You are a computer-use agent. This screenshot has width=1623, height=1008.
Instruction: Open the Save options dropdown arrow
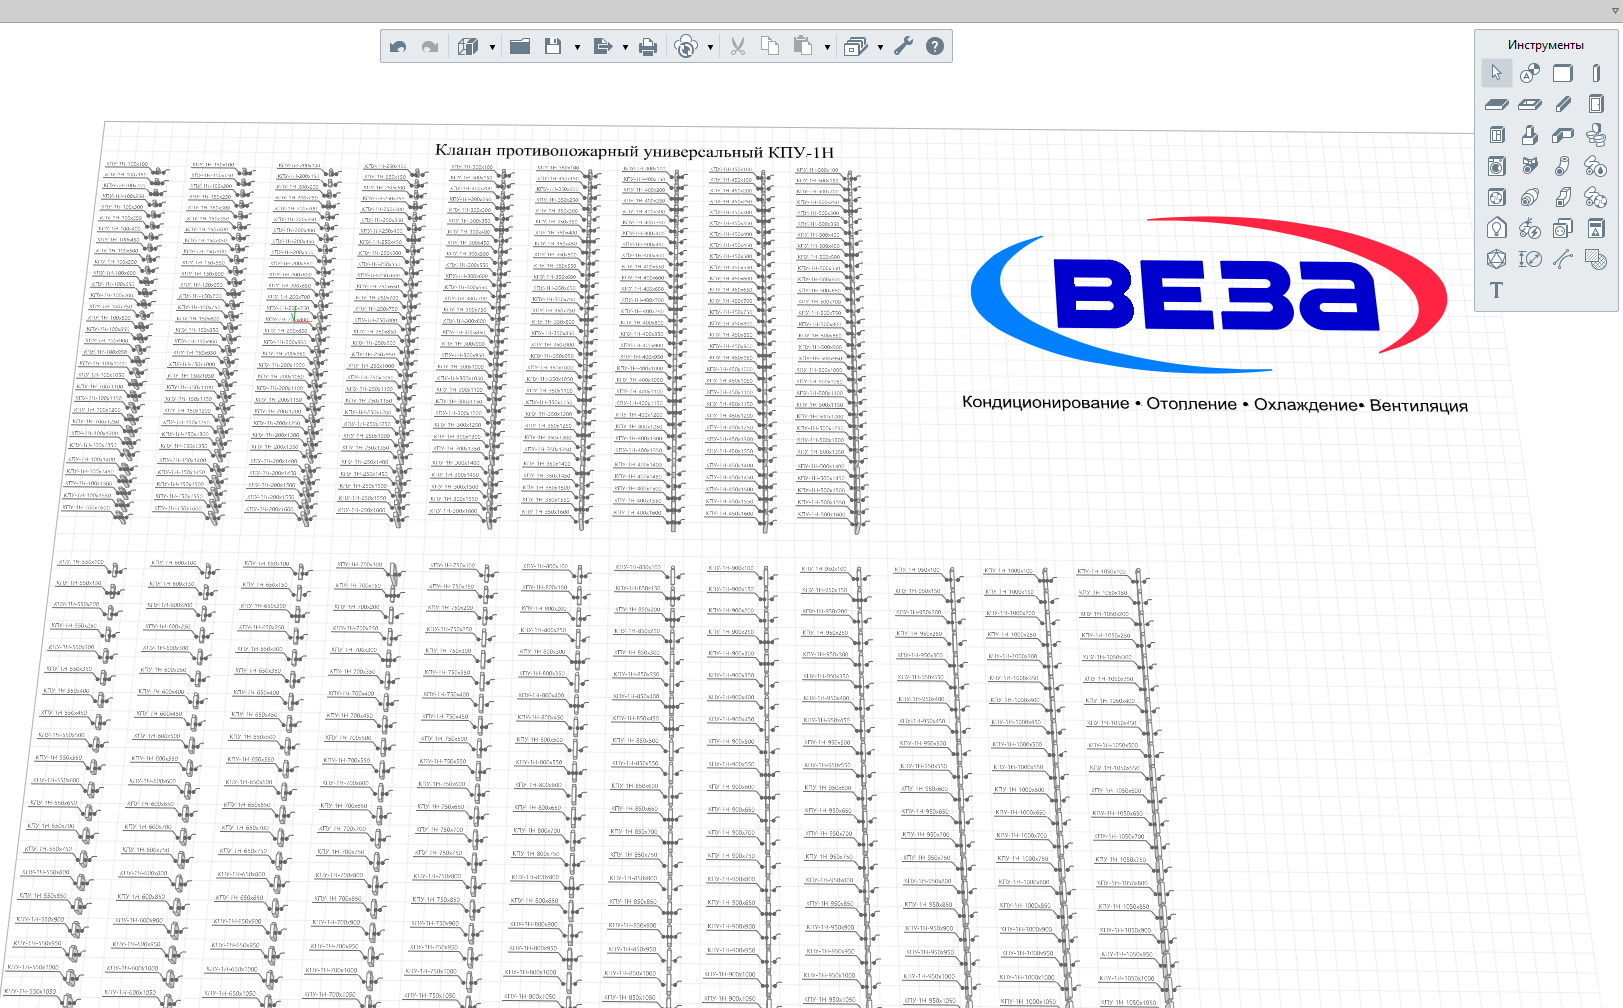pyautogui.click(x=577, y=47)
